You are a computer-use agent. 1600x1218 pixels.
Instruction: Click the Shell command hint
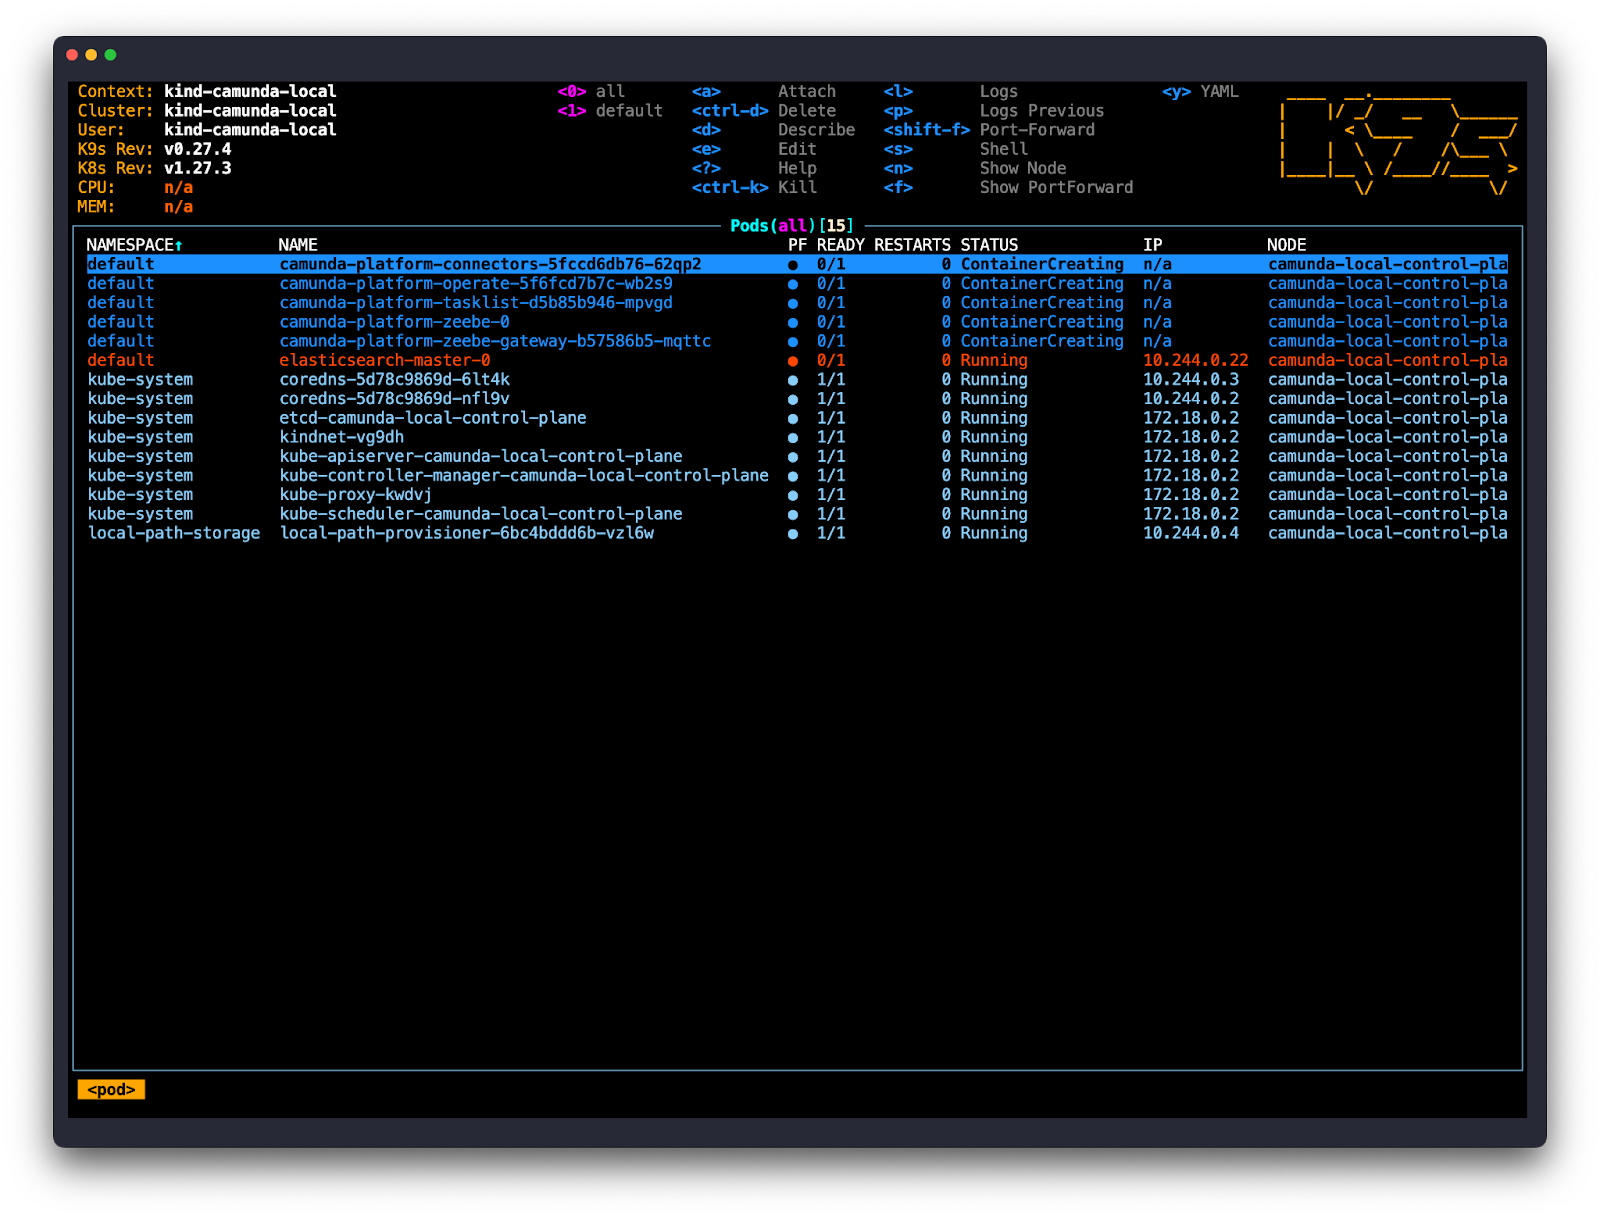(1004, 149)
